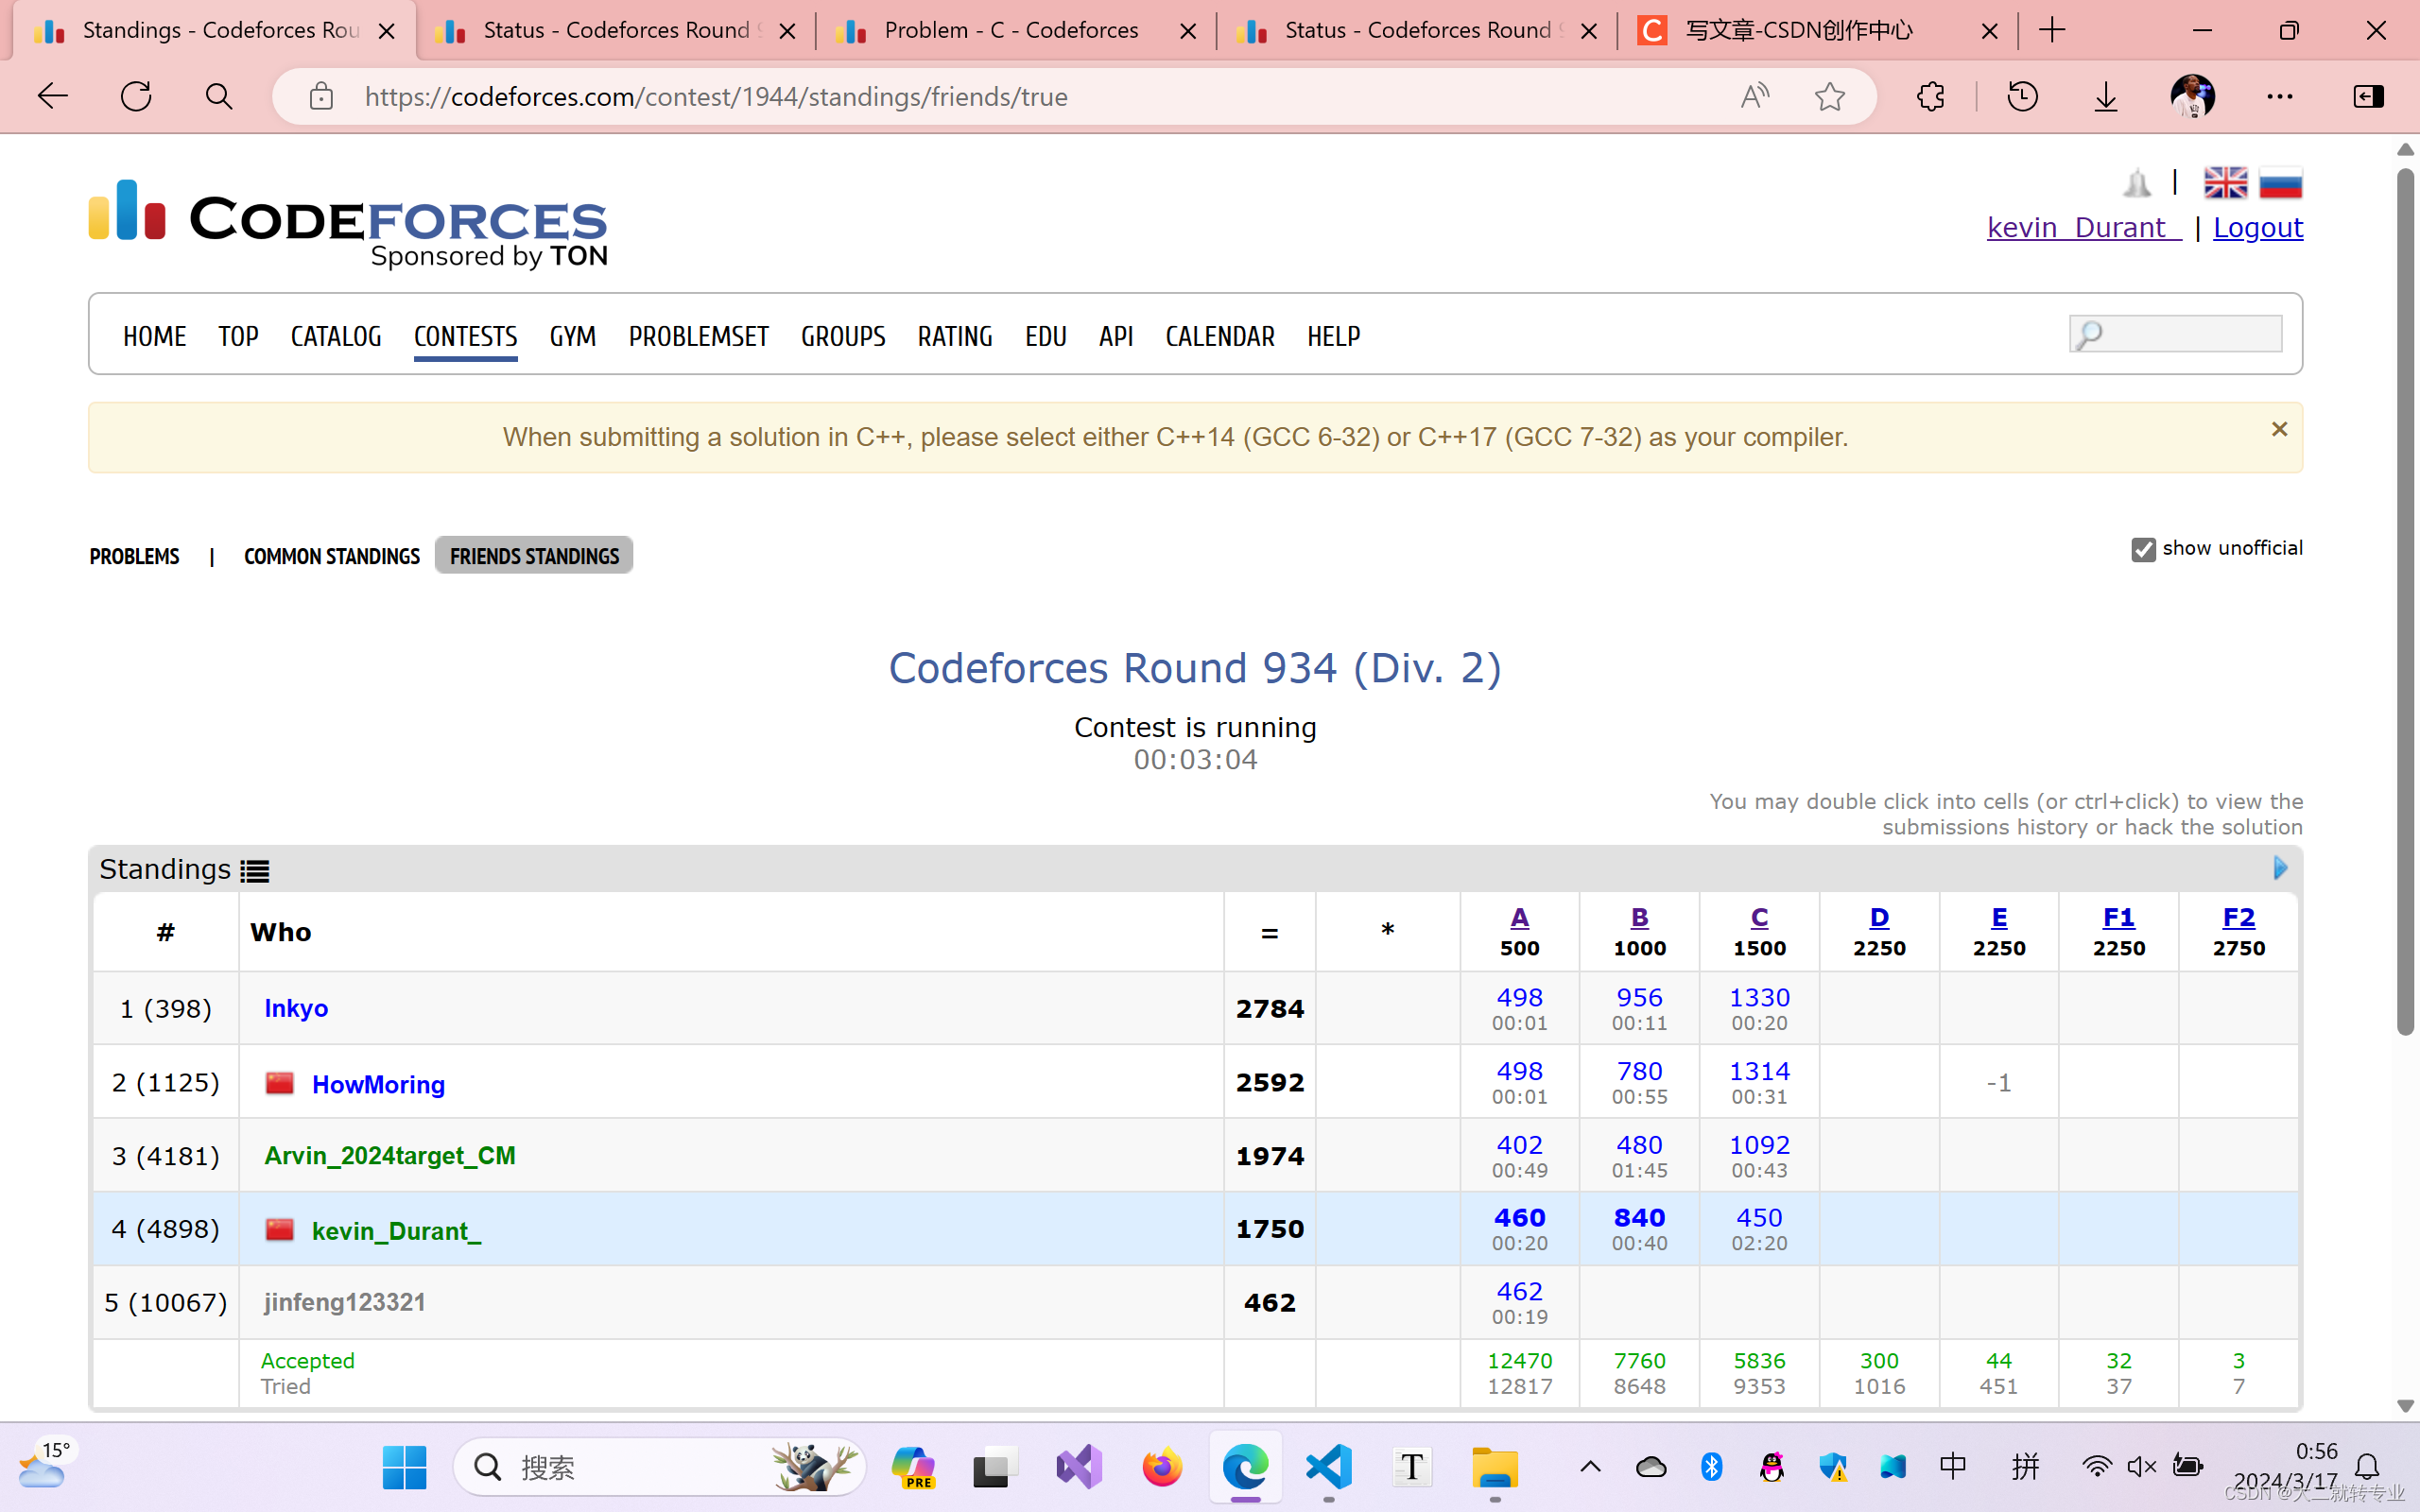Open Windows Start menu
Screen dimensions: 2420x1512
(x=404, y=1467)
